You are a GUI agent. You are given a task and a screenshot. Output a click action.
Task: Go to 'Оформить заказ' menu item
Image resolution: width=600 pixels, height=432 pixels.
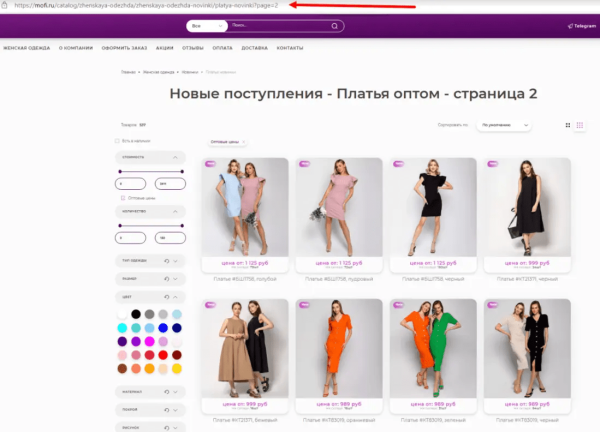point(124,48)
